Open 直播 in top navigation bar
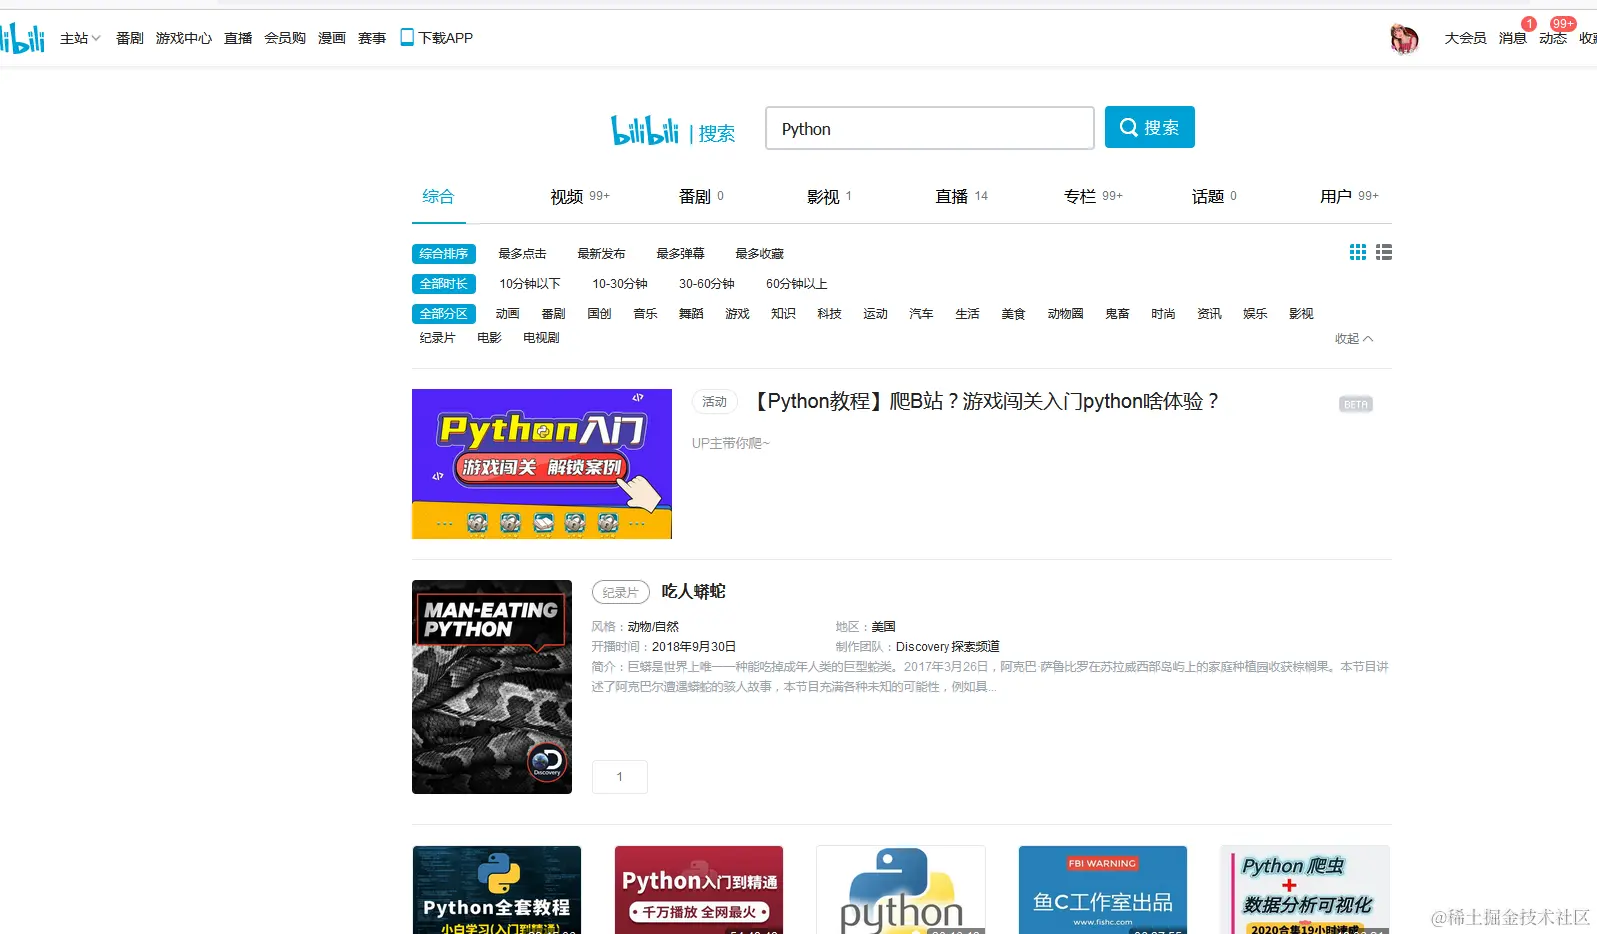The height and width of the screenshot is (934, 1597). [238, 38]
